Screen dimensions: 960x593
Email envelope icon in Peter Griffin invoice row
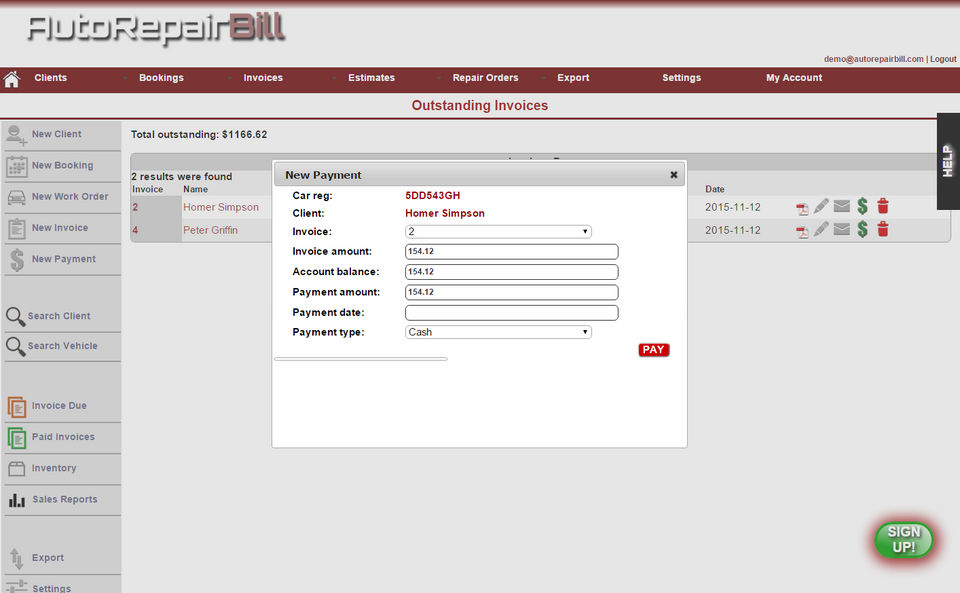[842, 229]
